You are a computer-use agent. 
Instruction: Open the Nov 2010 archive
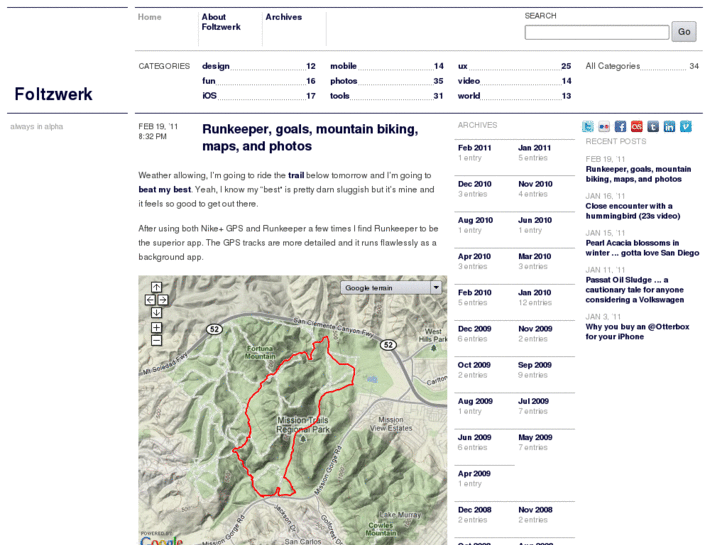[x=535, y=184]
